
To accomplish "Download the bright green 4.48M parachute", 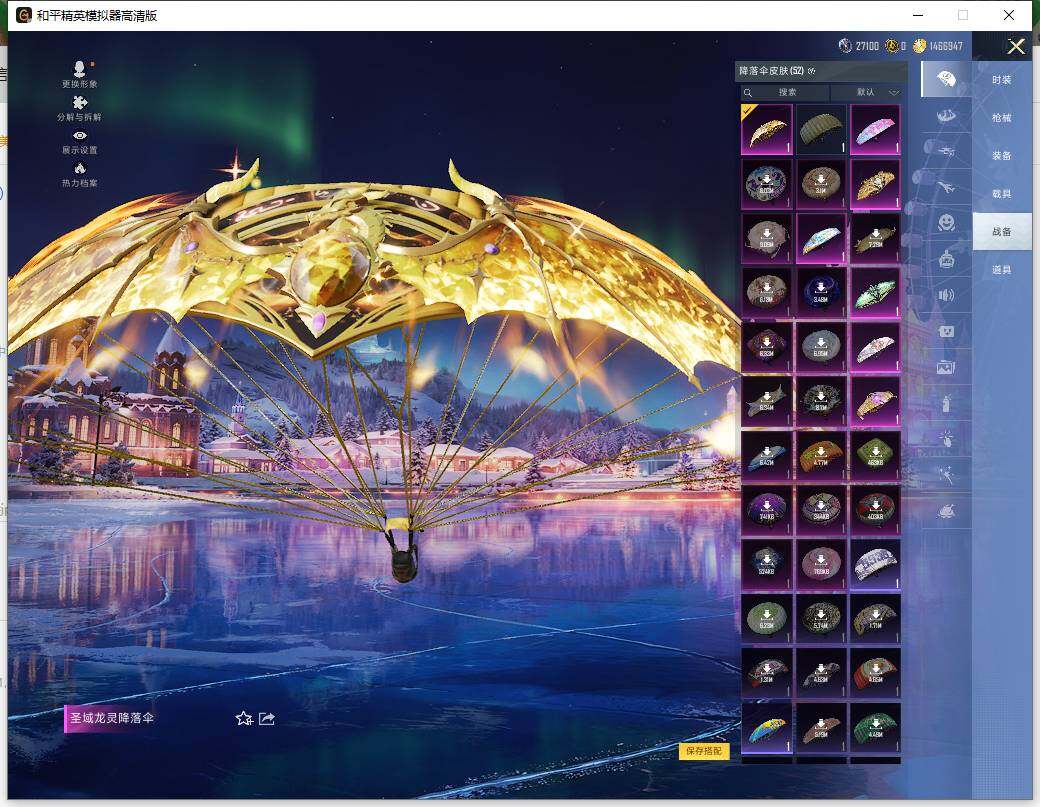I will point(876,728).
